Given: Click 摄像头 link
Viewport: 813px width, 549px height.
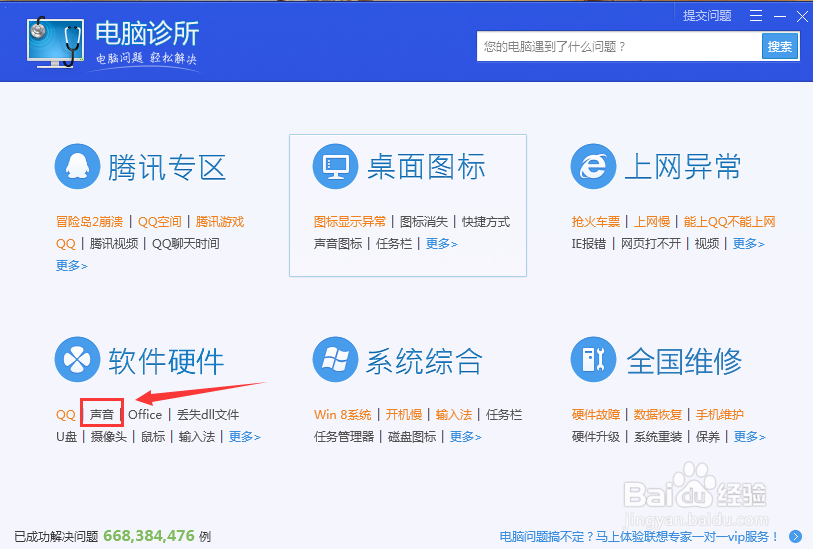Looking at the screenshot, I should click(x=109, y=437).
